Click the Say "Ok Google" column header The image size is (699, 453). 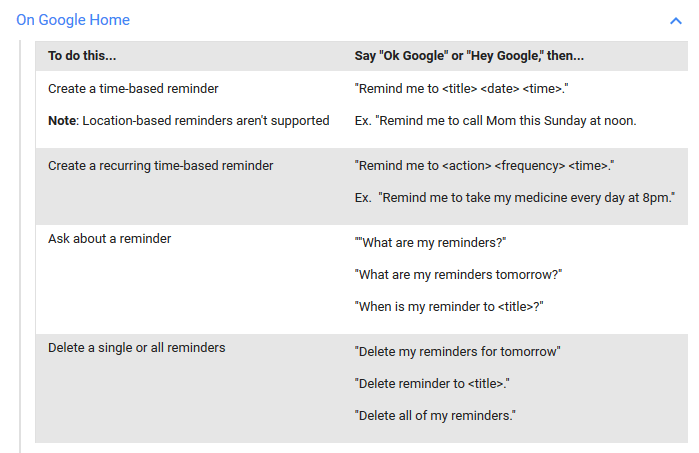(x=469, y=56)
